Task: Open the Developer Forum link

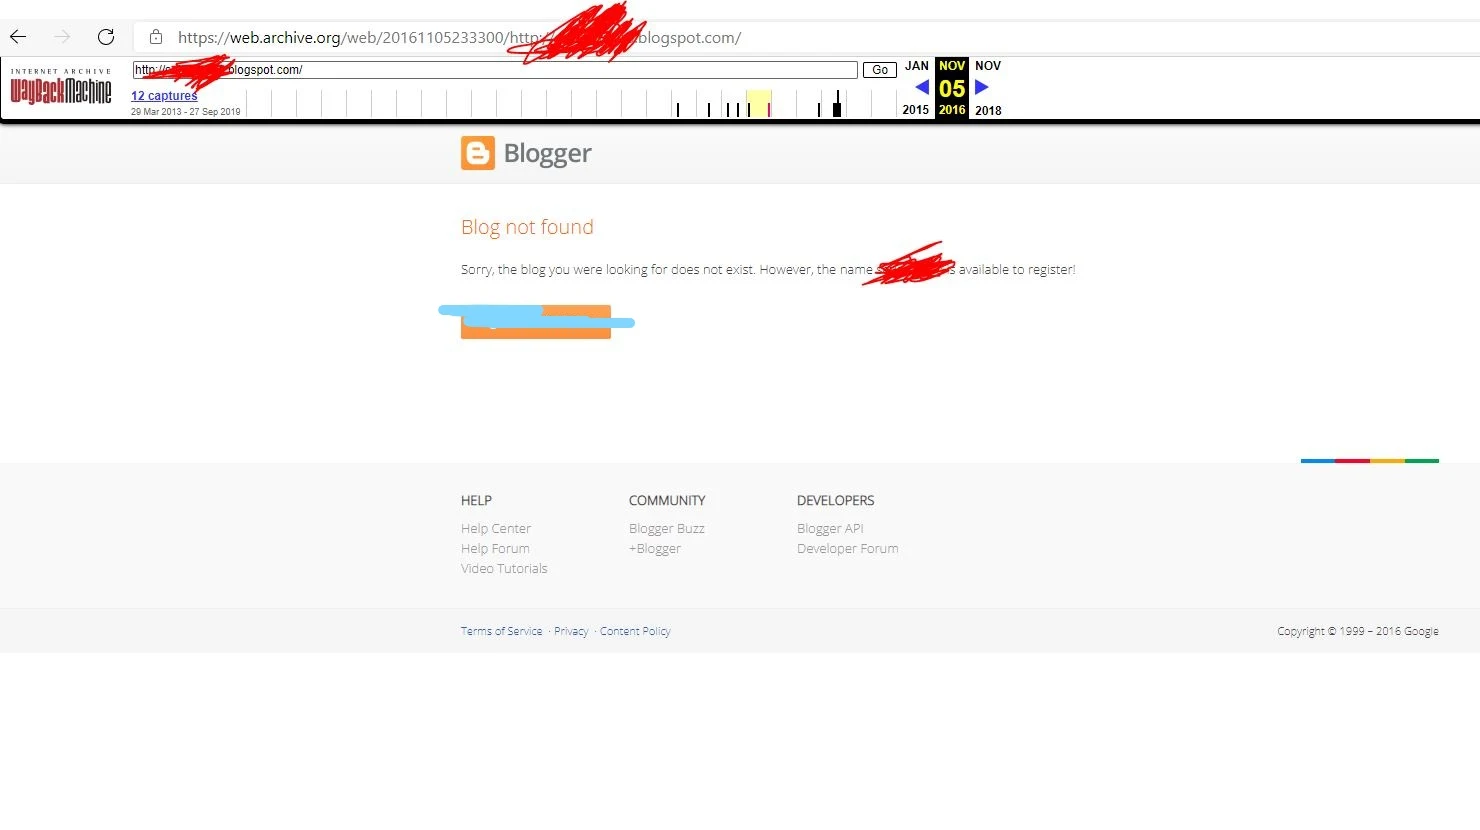Action: tap(848, 548)
